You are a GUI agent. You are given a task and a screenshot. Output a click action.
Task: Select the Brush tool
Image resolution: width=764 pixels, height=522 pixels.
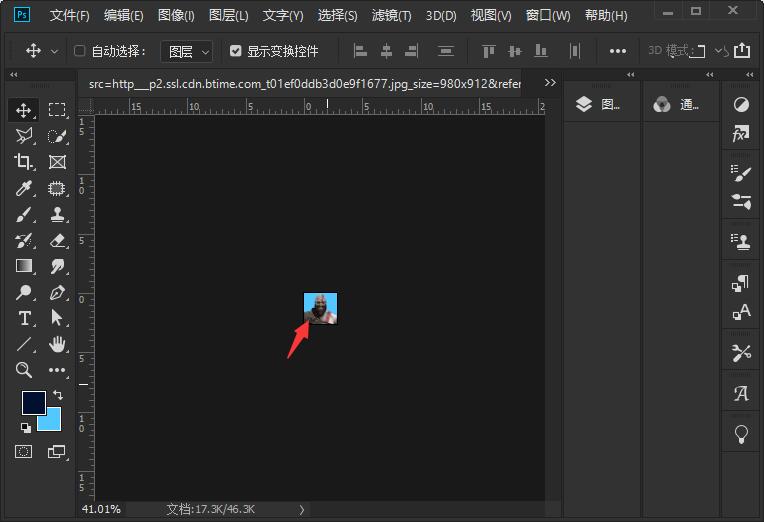23,214
